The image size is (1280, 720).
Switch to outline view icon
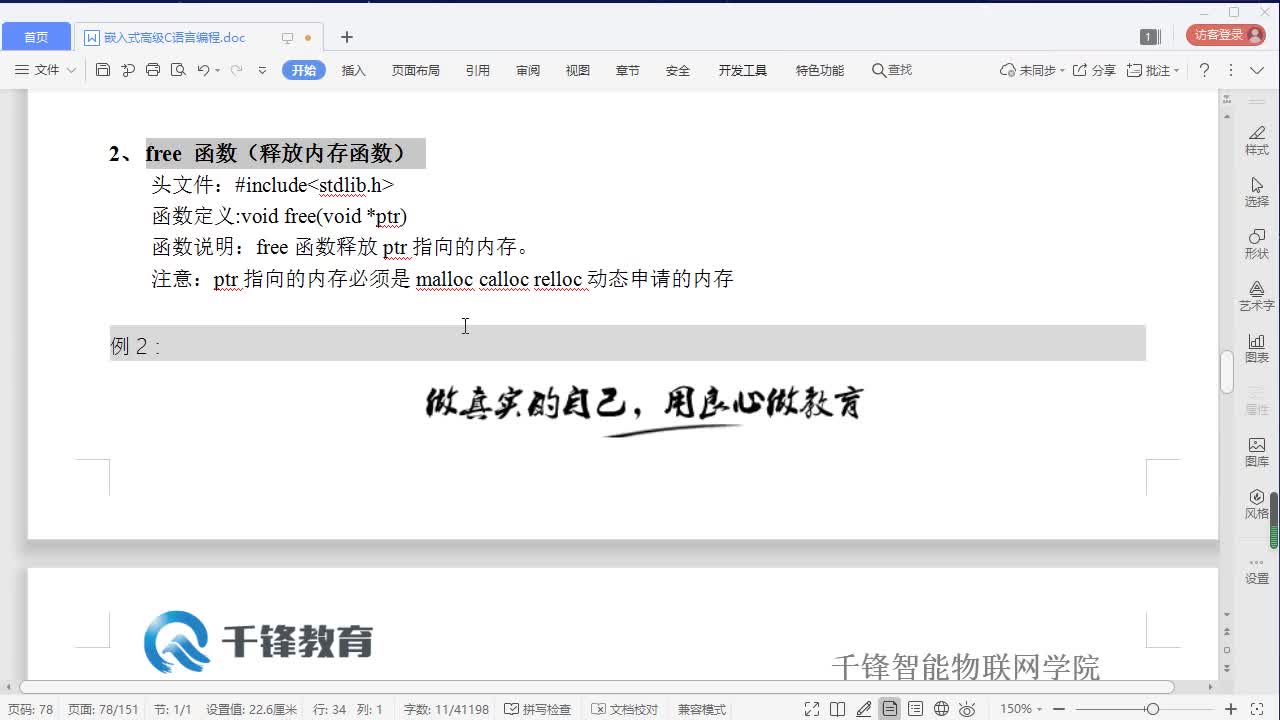pyautogui.click(x=915, y=709)
